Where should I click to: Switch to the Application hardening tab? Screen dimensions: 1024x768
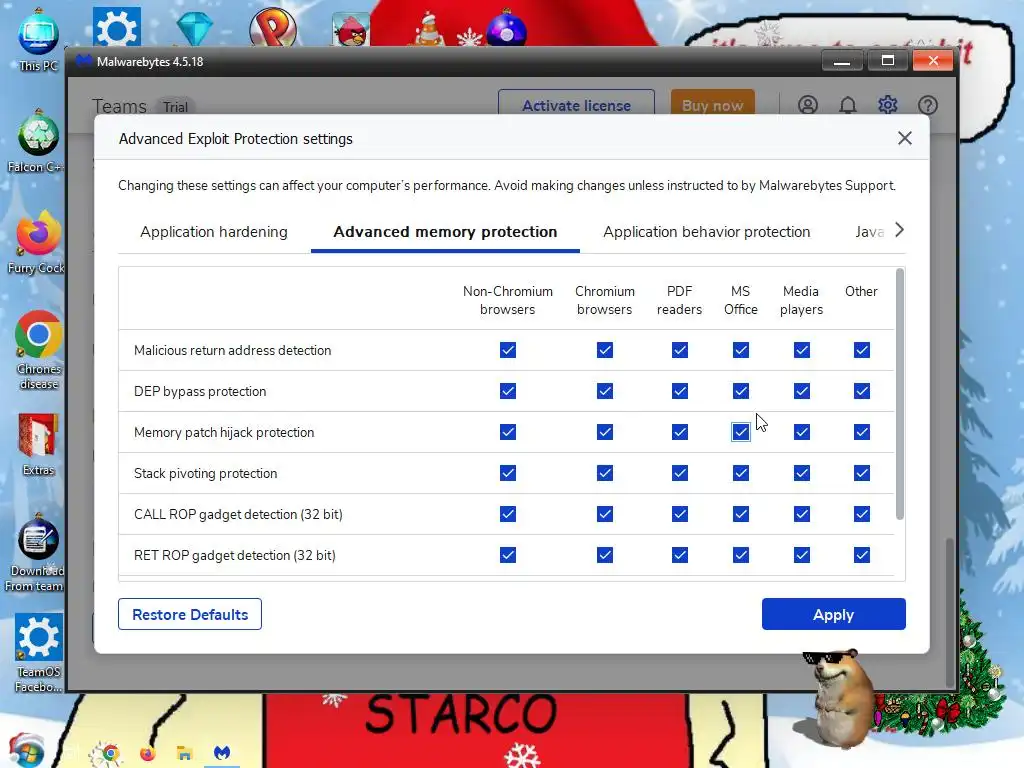[x=214, y=232]
